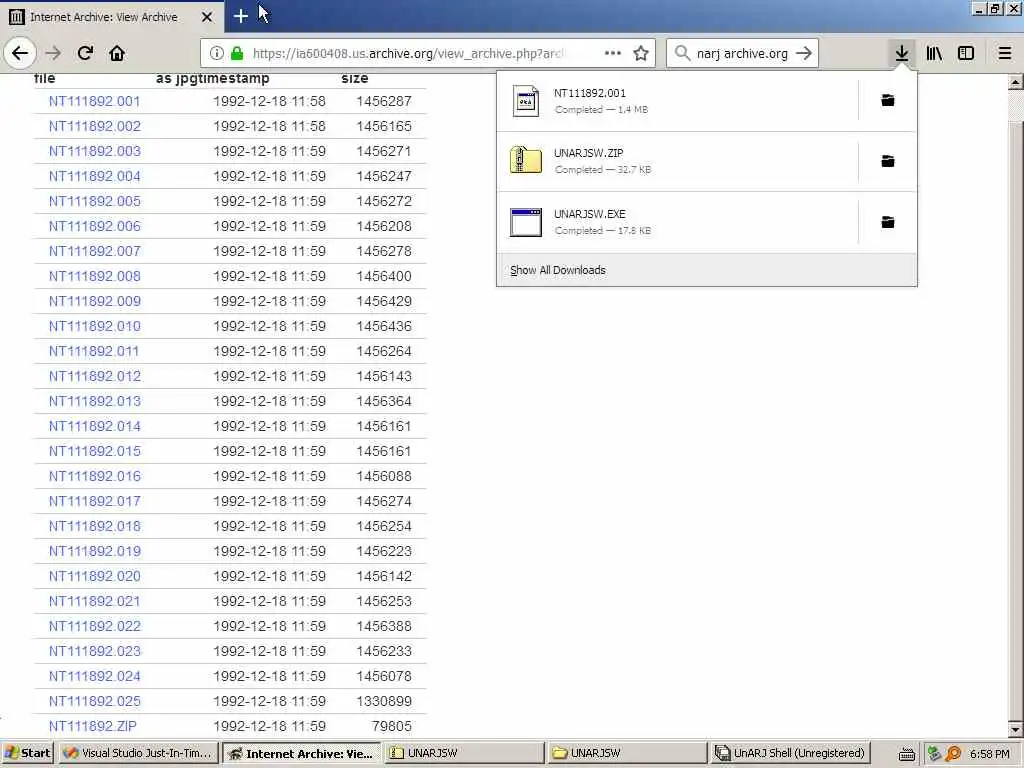Switch to UnARJ Shell (Unregistered) taskbar item
The width and height of the screenshot is (1024, 768).
[x=791, y=753]
